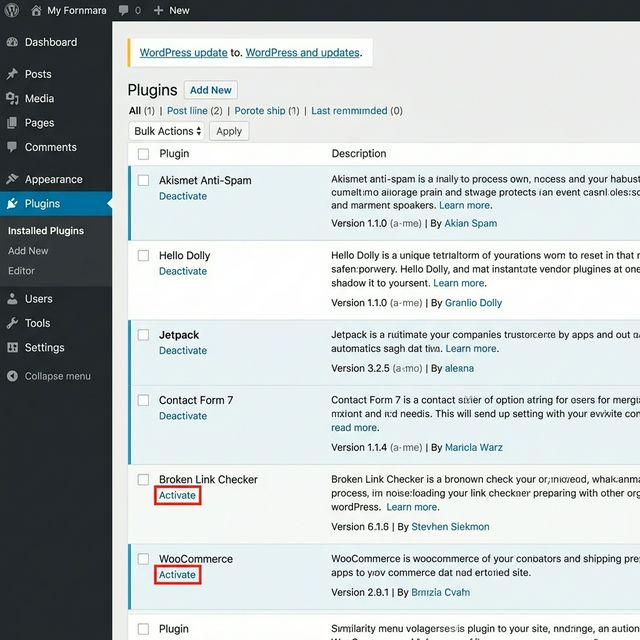
Task: Click the comments bubble icon in admin bar
Action: tap(123, 10)
